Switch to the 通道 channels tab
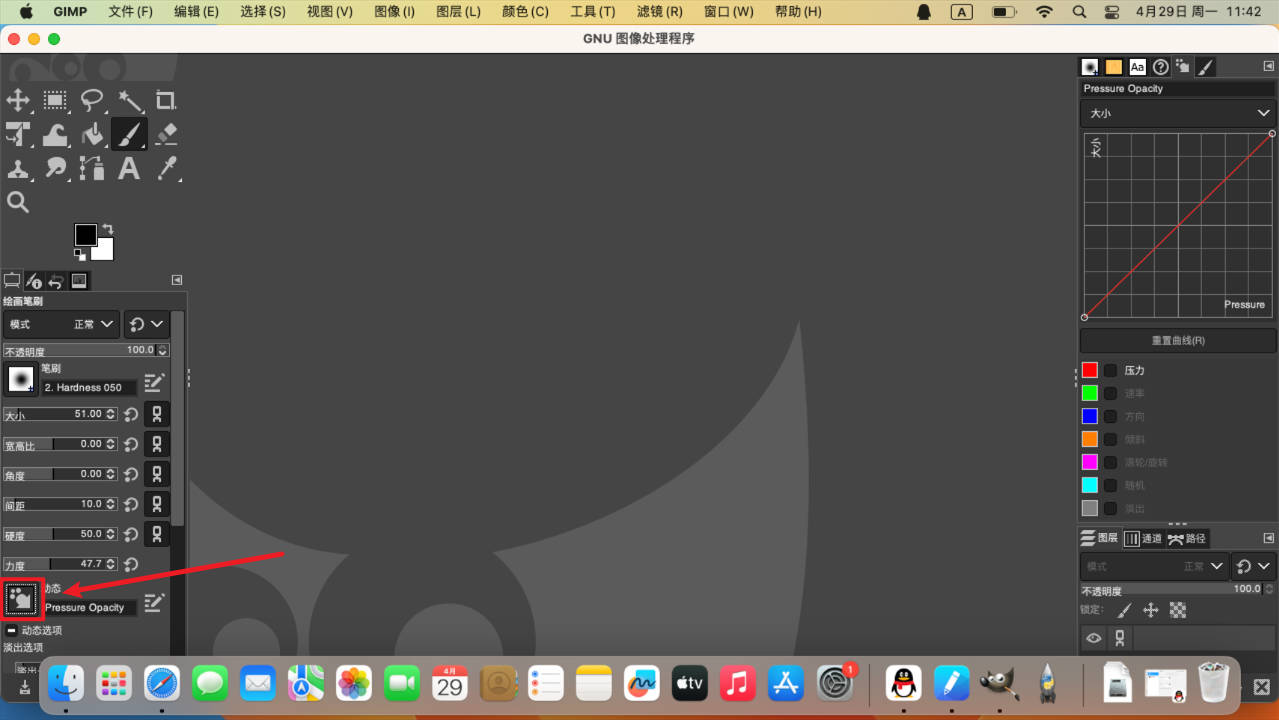 click(1142, 538)
